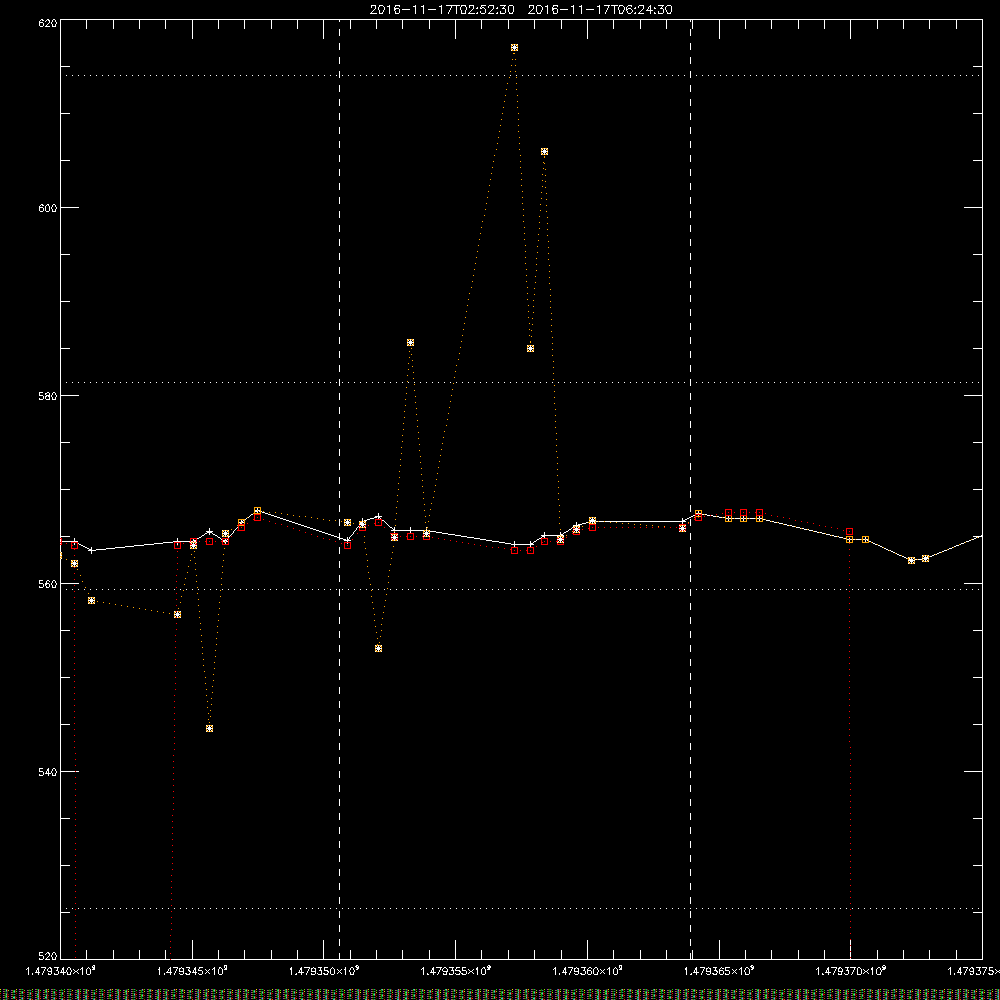Pick the orange data point near 553
Image resolution: width=1000 pixels, height=1000 pixels.
click(379, 649)
